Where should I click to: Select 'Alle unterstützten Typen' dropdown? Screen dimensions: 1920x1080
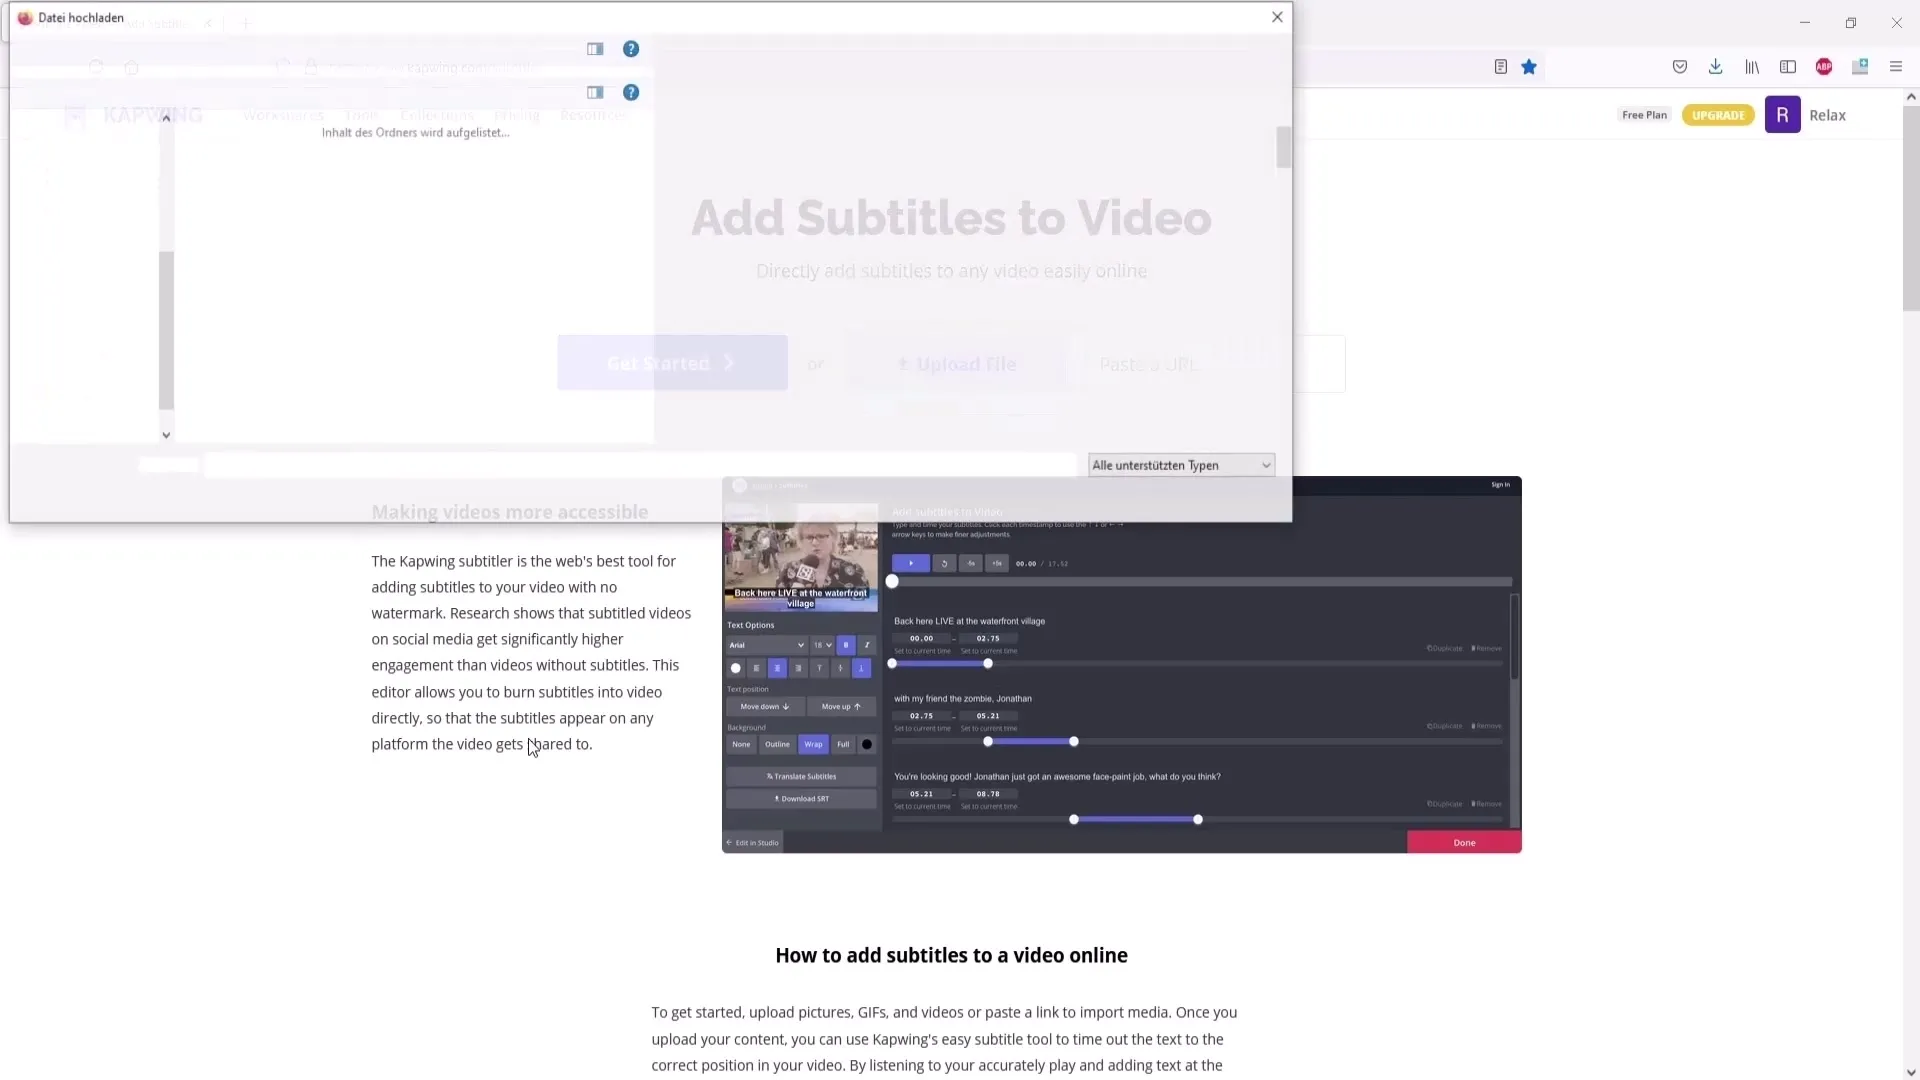pos(1180,464)
